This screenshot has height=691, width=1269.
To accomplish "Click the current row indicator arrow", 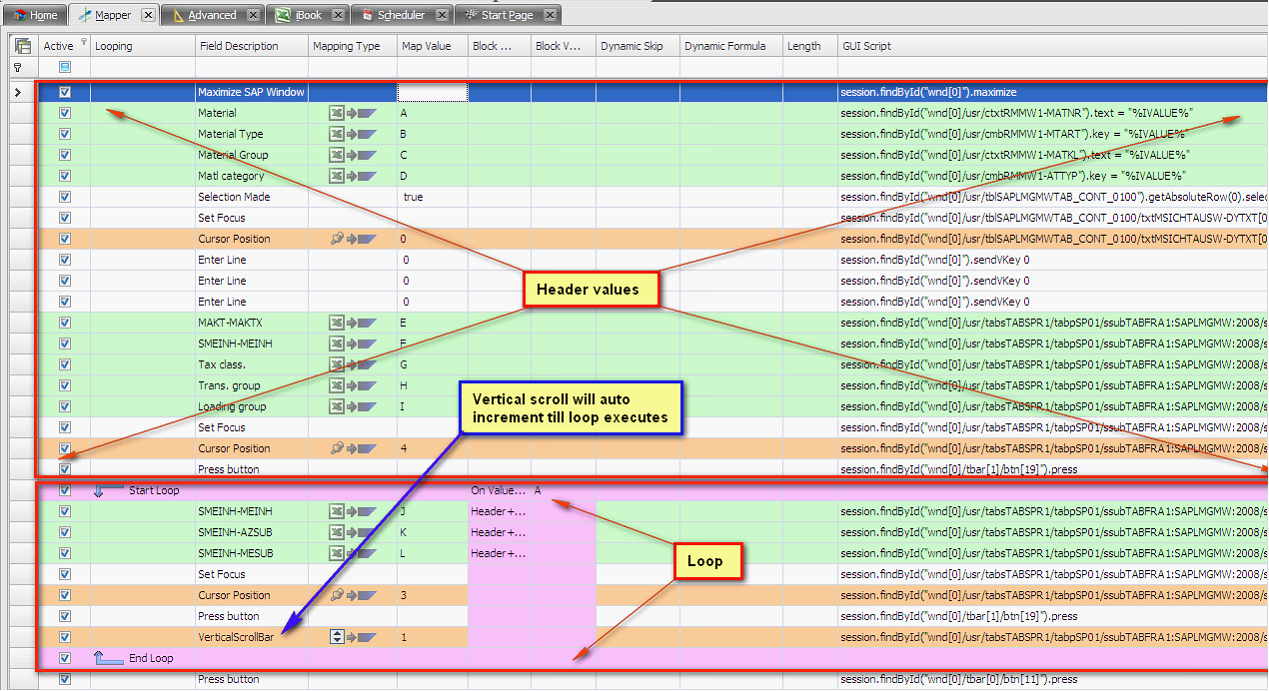I will (17, 92).
